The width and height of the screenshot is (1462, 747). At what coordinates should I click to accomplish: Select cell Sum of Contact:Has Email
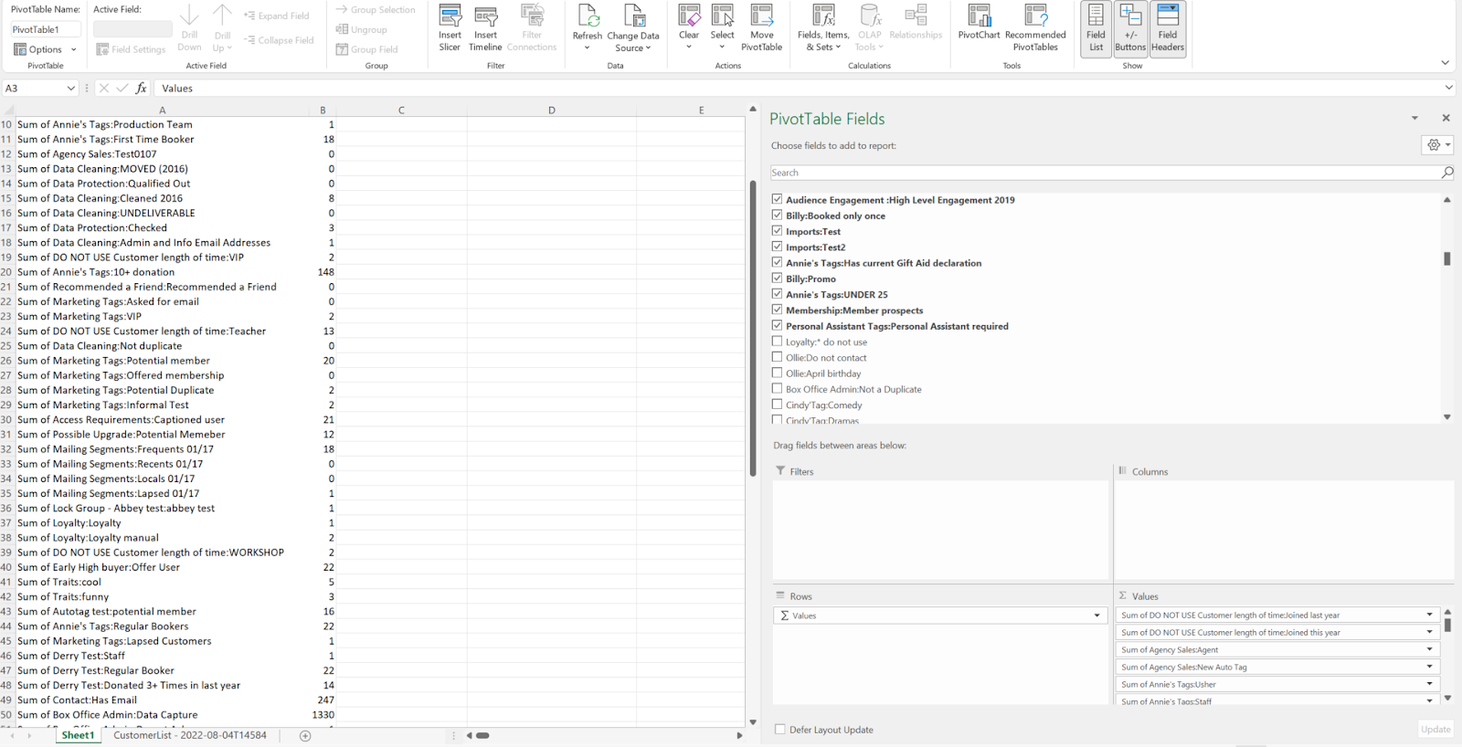[161, 700]
